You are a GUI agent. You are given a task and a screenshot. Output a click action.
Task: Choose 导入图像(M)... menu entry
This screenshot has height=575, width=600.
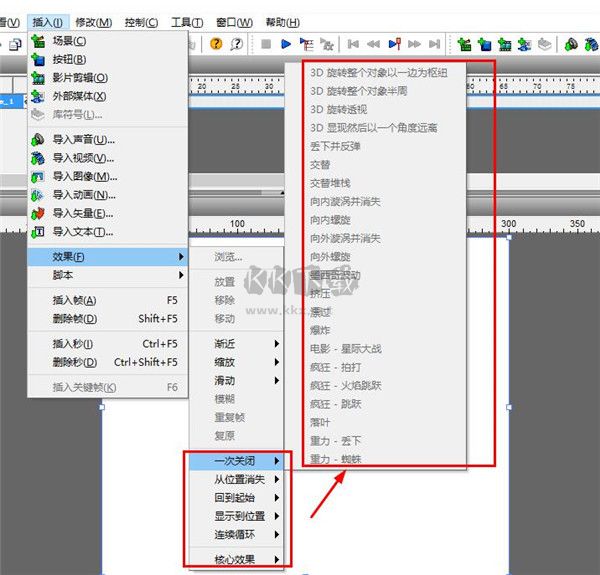coord(108,176)
